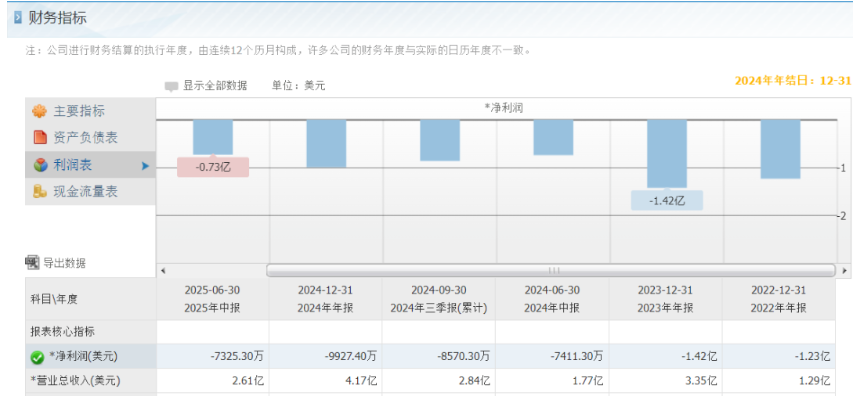Screen dimensions: 860x400
Task: Click the 现金流量表 coins icon
Action: point(40,192)
